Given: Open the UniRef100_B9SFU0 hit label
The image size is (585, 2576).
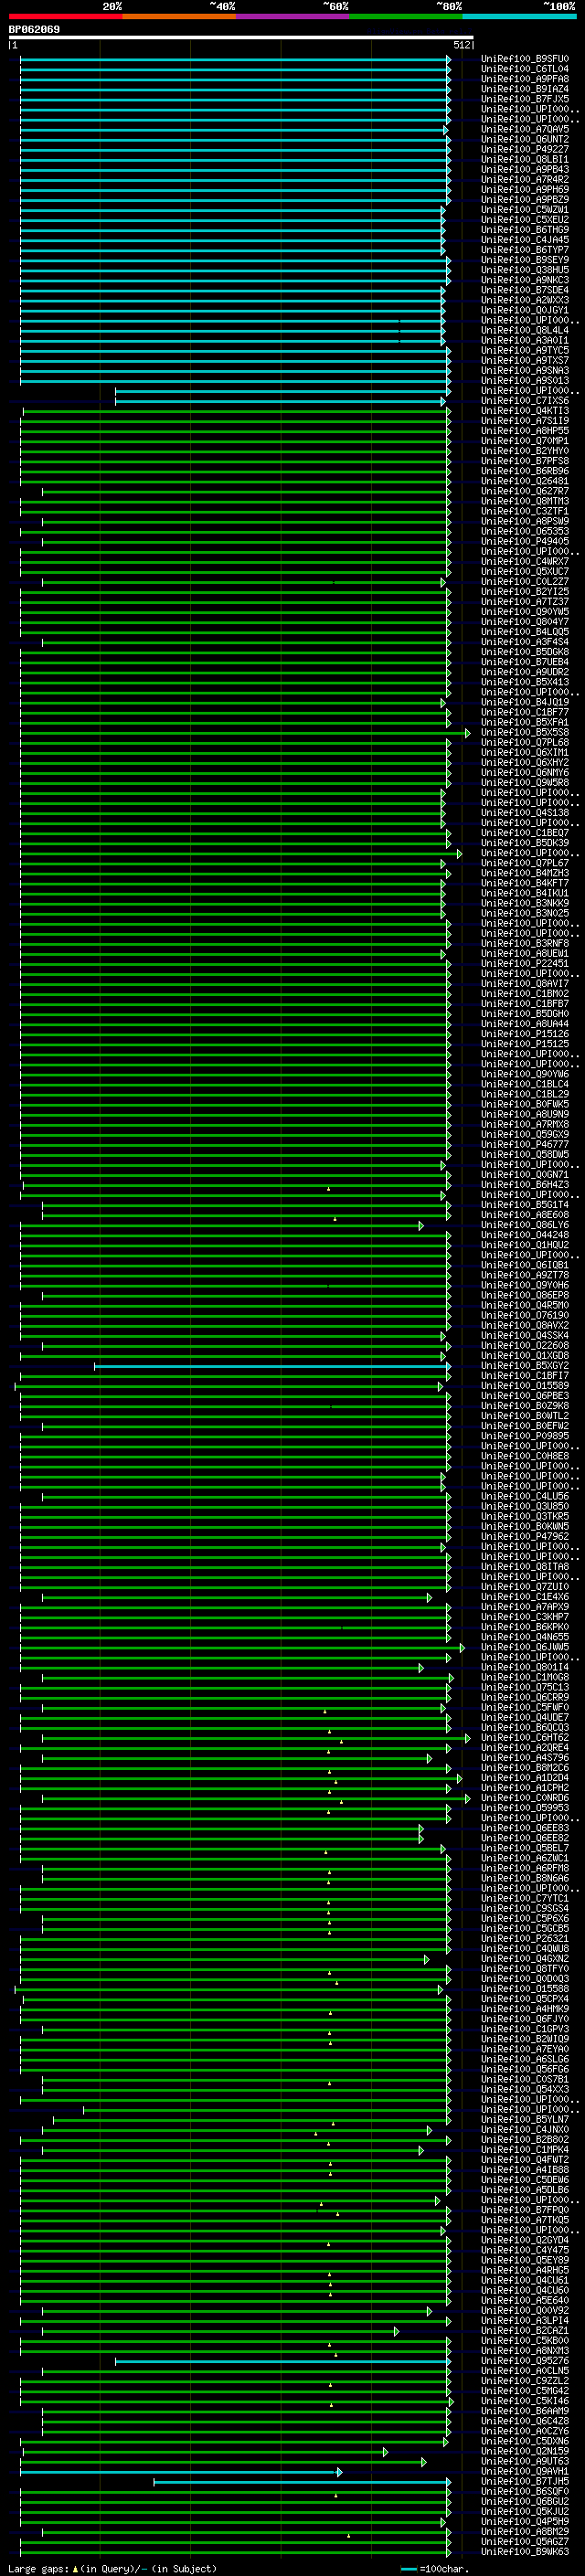Looking at the screenshot, I should (524, 59).
